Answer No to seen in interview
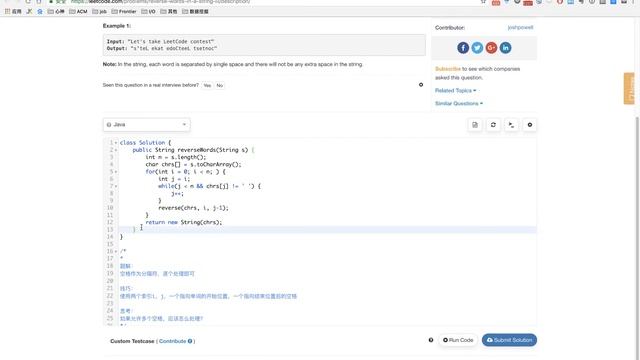640x360 pixels. 220,85
